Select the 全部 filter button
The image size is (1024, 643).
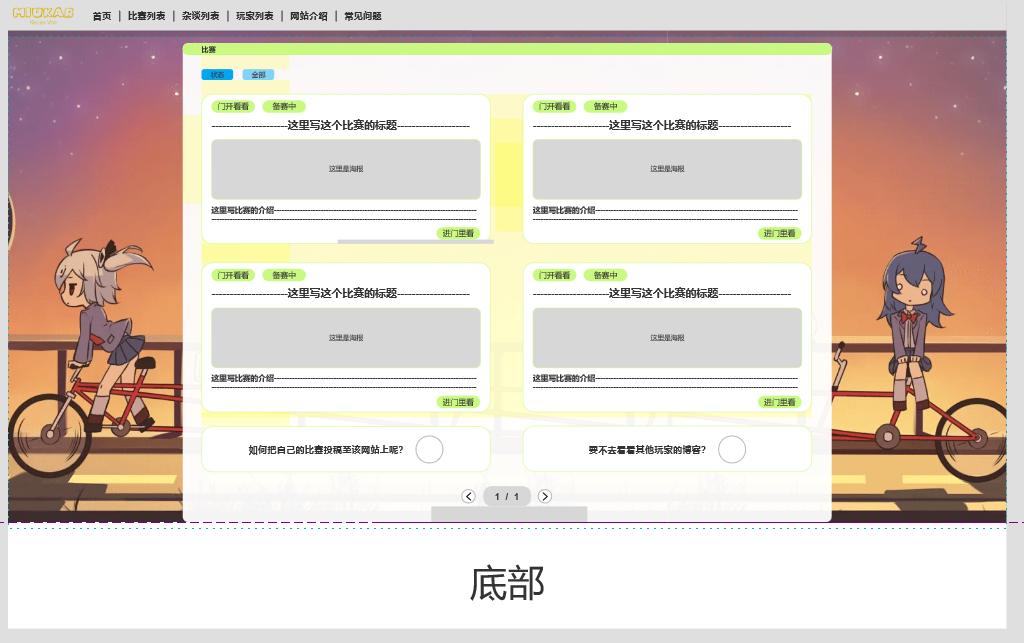[x=259, y=75]
